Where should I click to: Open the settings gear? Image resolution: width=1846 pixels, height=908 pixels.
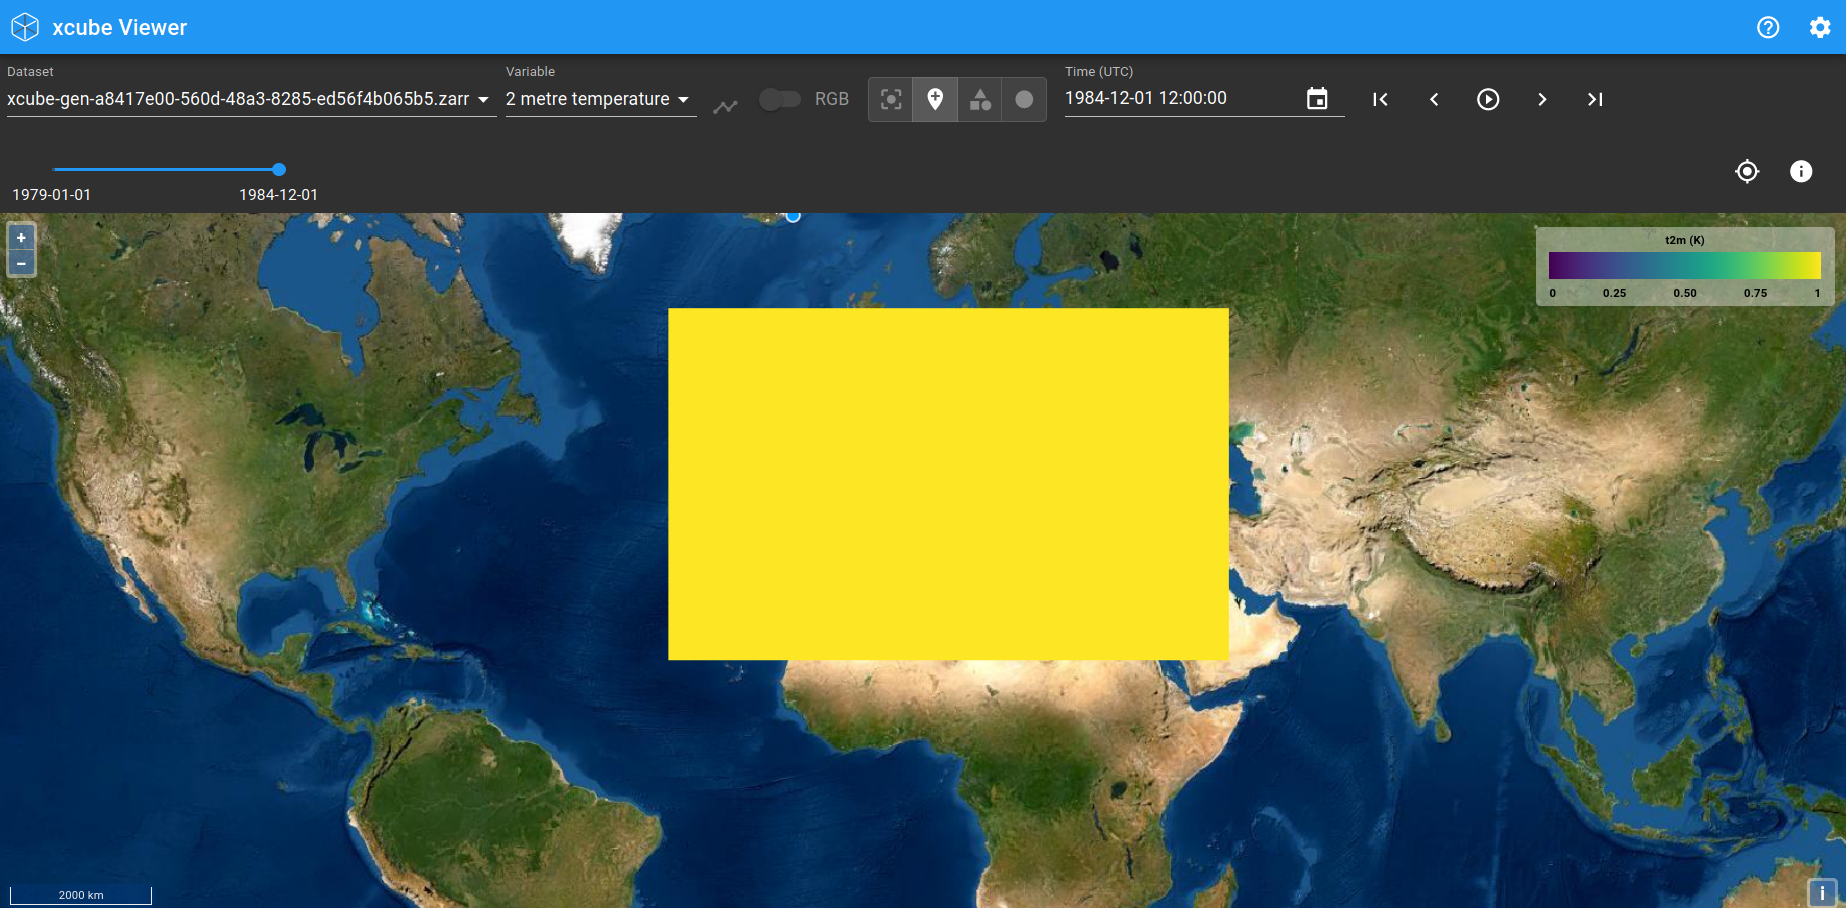(x=1820, y=27)
